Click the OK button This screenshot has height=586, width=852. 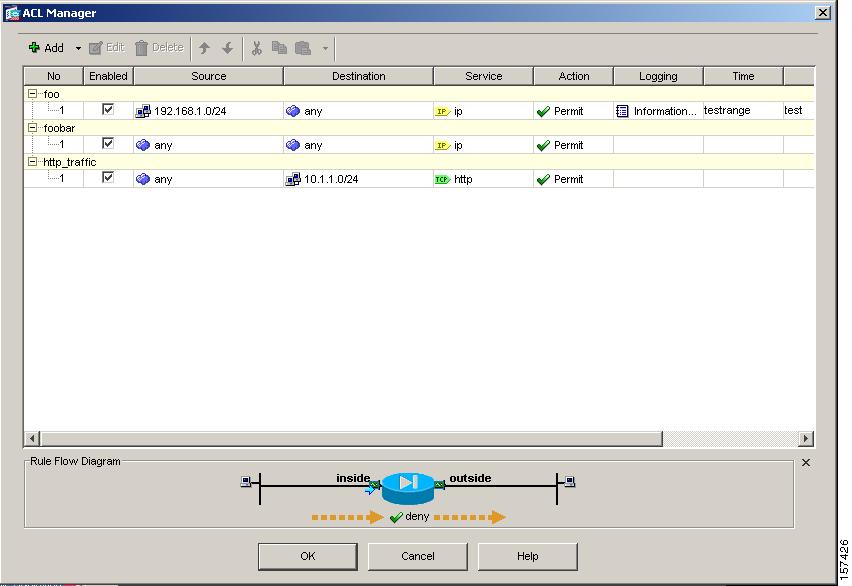(x=308, y=556)
